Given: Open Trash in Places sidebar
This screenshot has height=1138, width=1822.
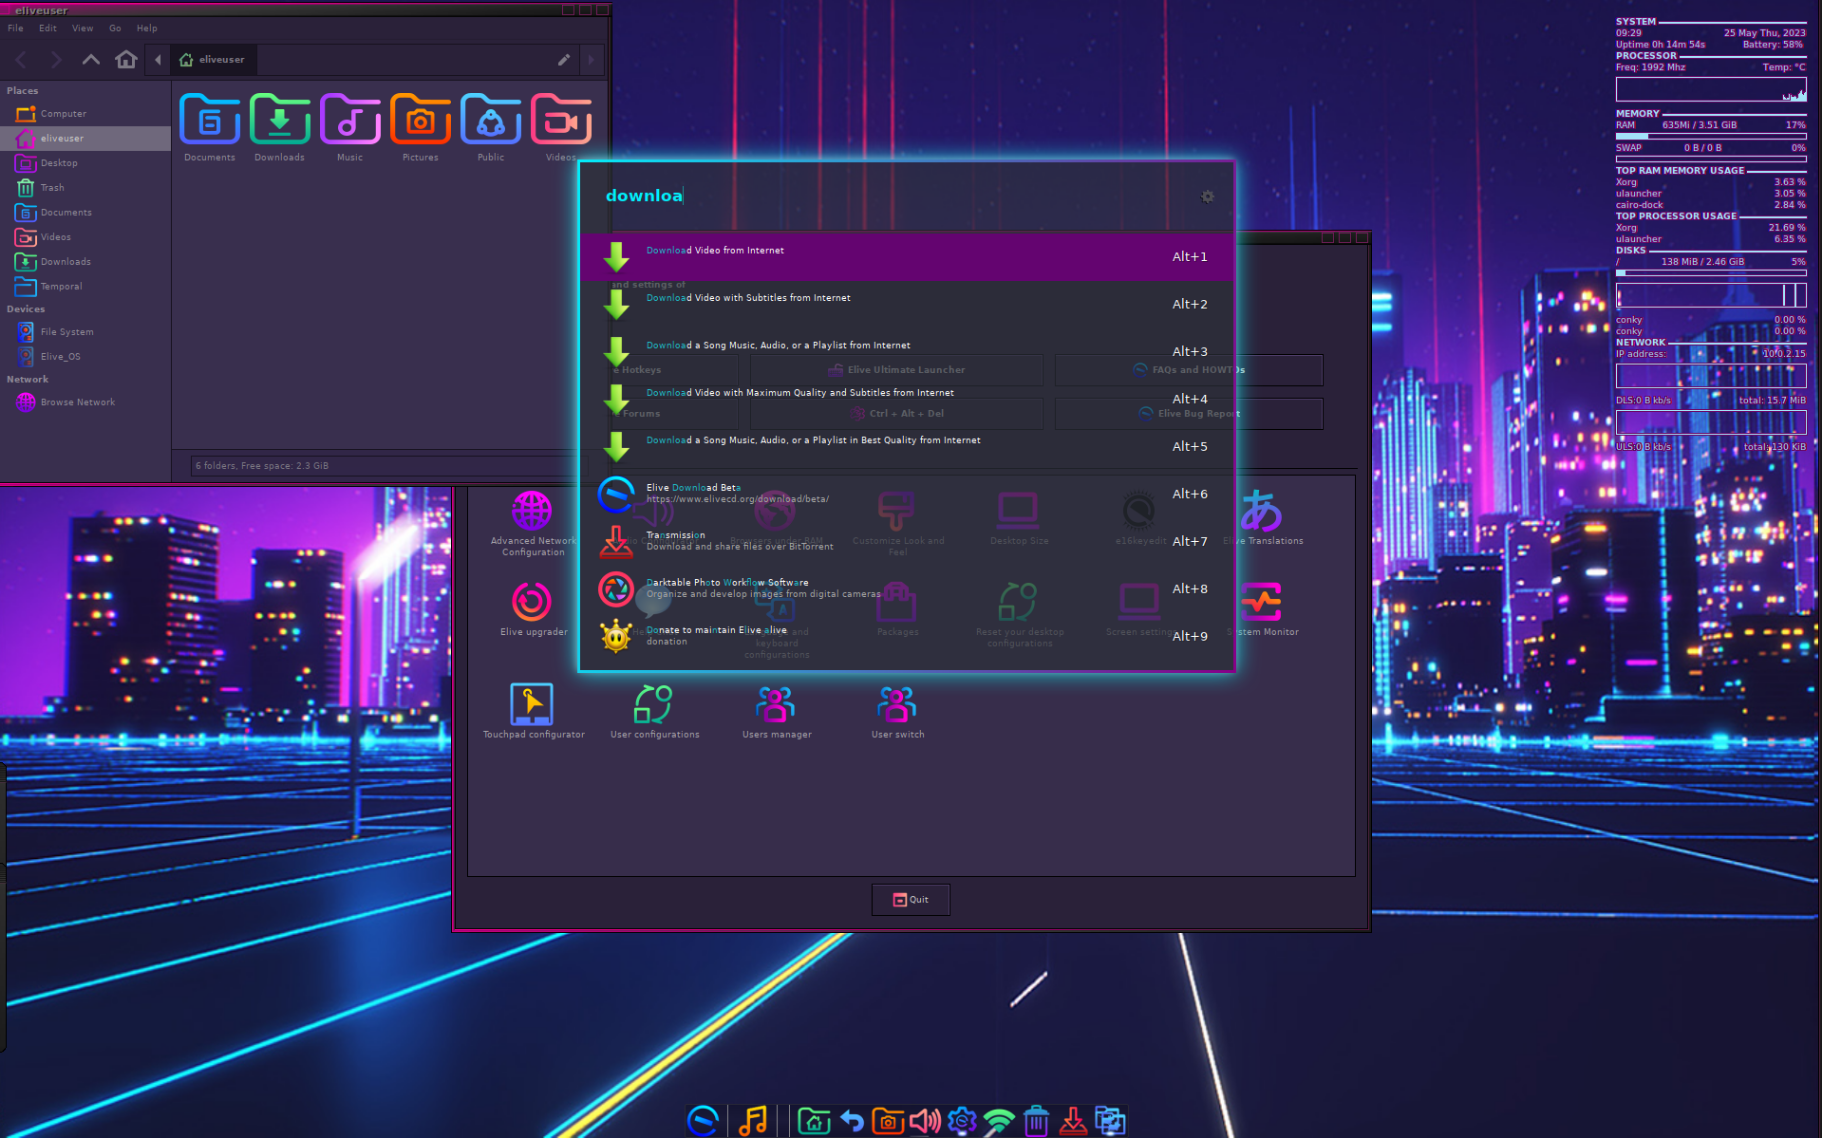Looking at the screenshot, I should [x=85, y=188].
